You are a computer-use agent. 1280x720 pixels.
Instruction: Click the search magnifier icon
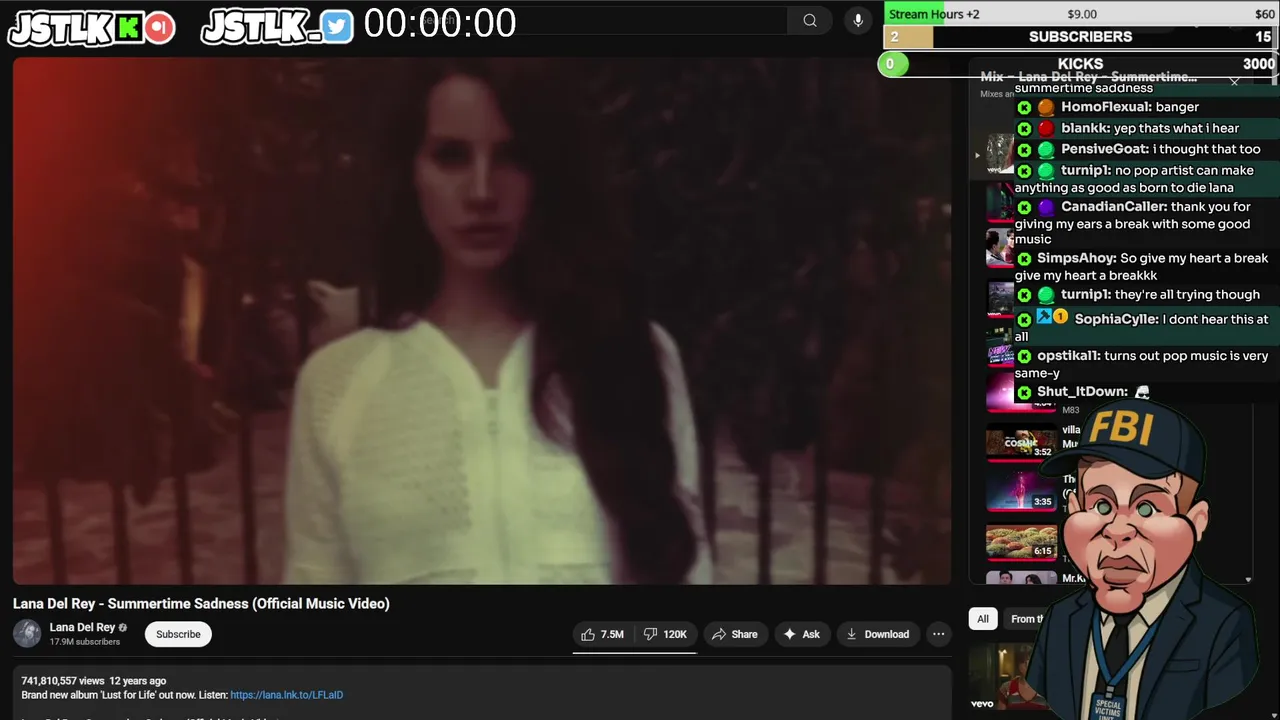pyautogui.click(x=810, y=21)
